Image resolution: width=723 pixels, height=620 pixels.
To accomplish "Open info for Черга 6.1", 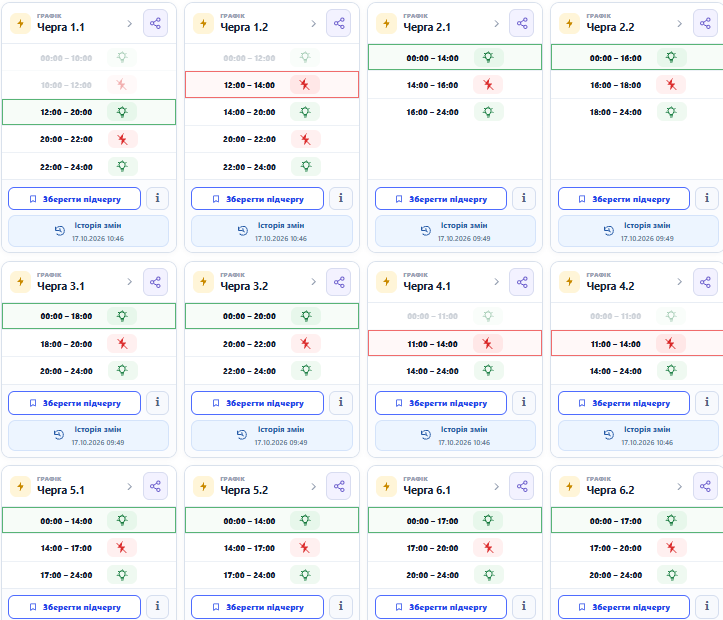I will tap(524, 607).
